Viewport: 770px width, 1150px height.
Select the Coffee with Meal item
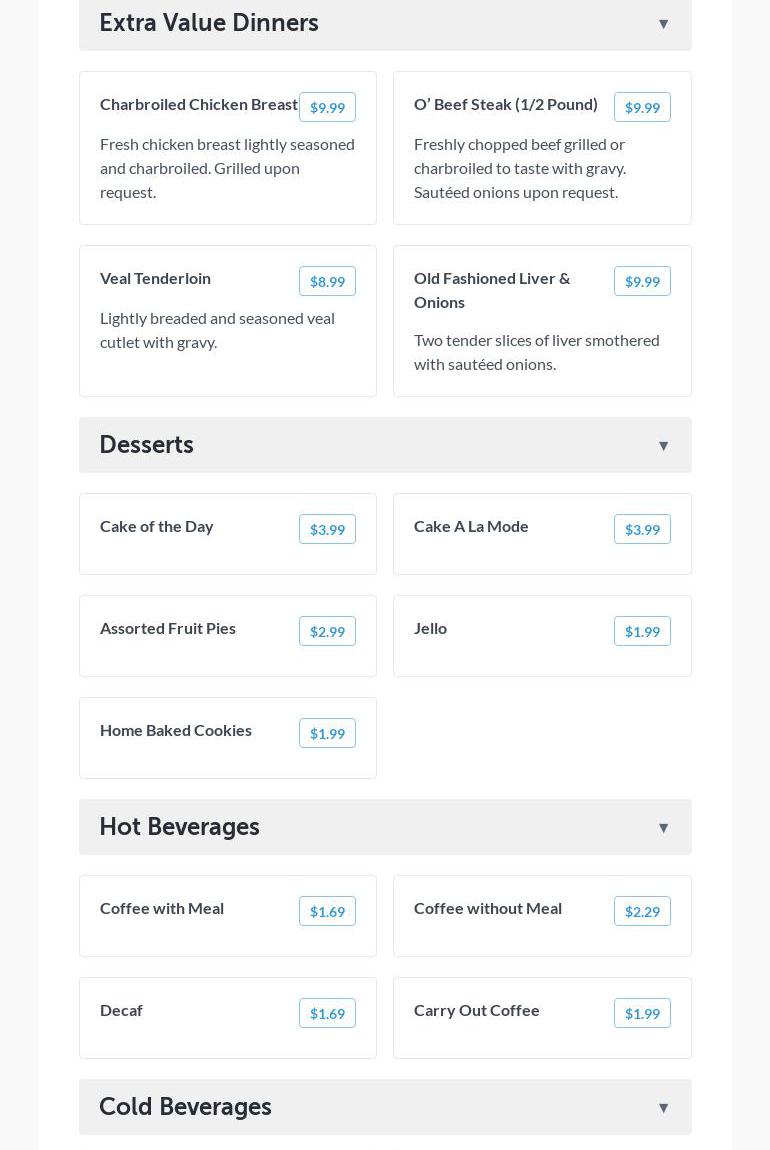pyautogui.click(x=162, y=909)
